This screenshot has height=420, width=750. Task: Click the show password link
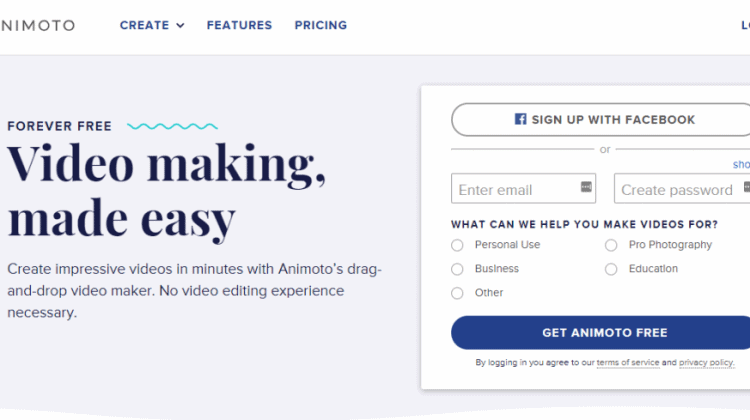741,165
